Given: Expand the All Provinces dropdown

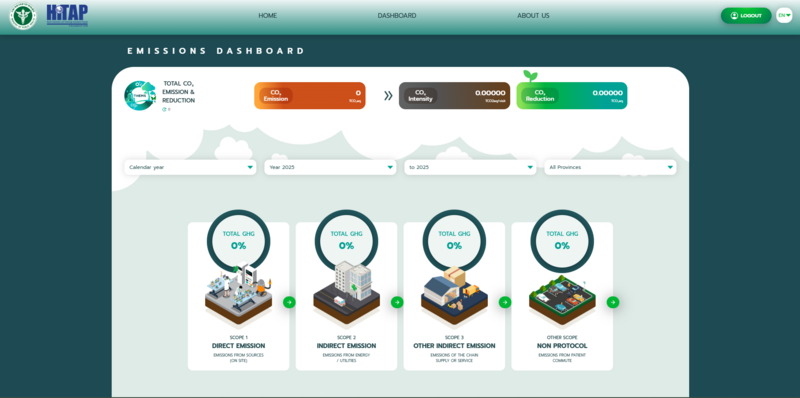Looking at the screenshot, I should click(x=610, y=167).
